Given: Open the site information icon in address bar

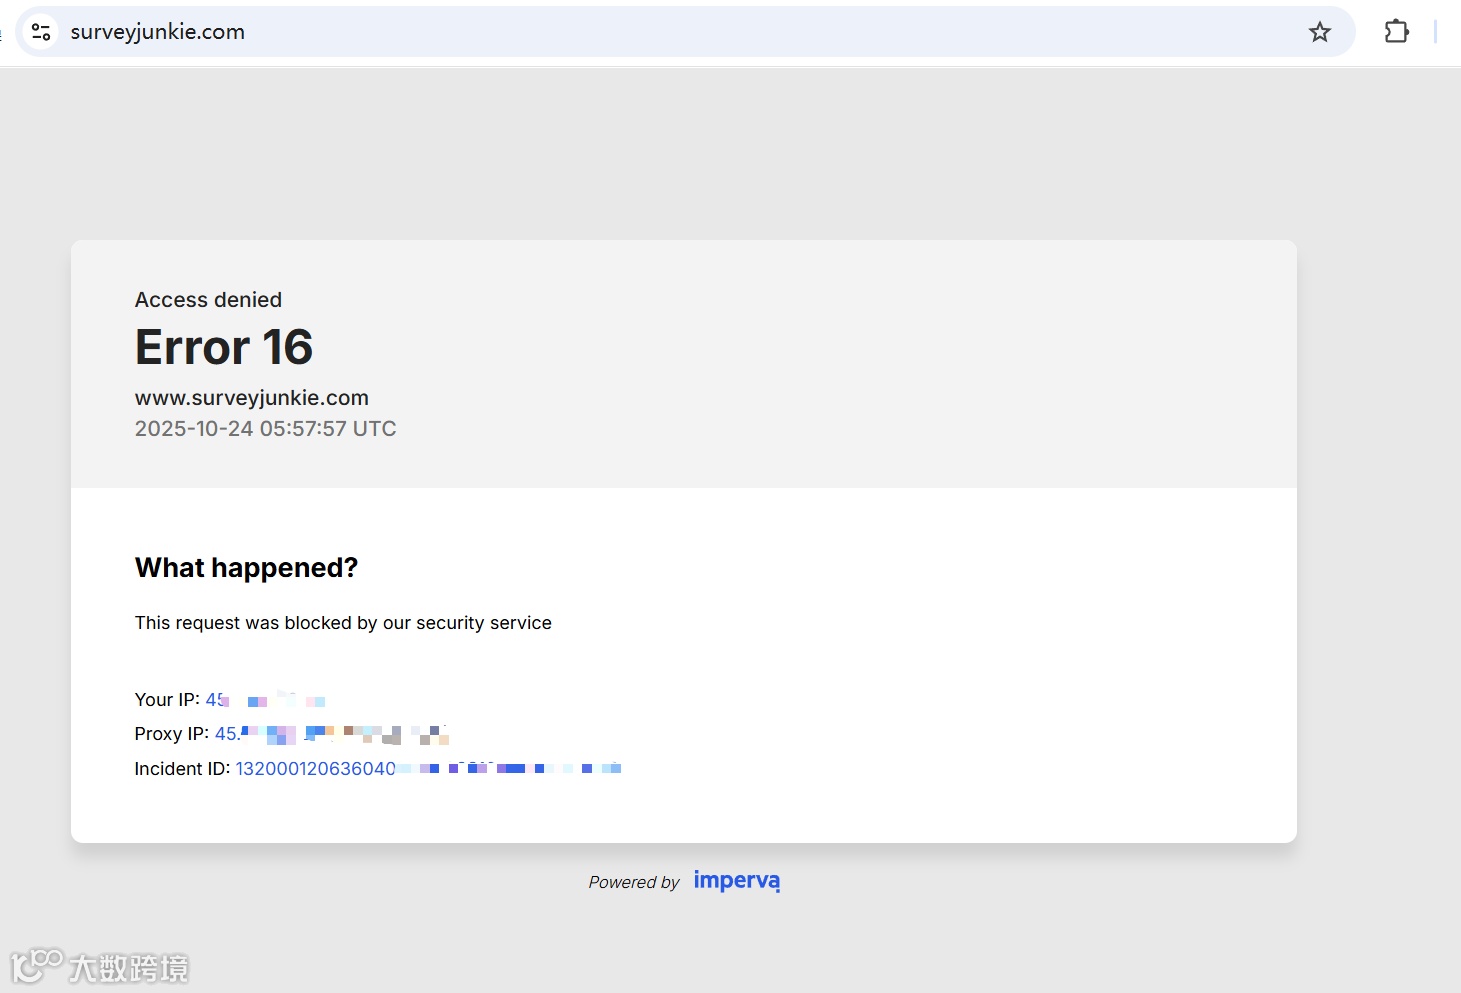Looking at the screenshot, I should click(41, 32).
